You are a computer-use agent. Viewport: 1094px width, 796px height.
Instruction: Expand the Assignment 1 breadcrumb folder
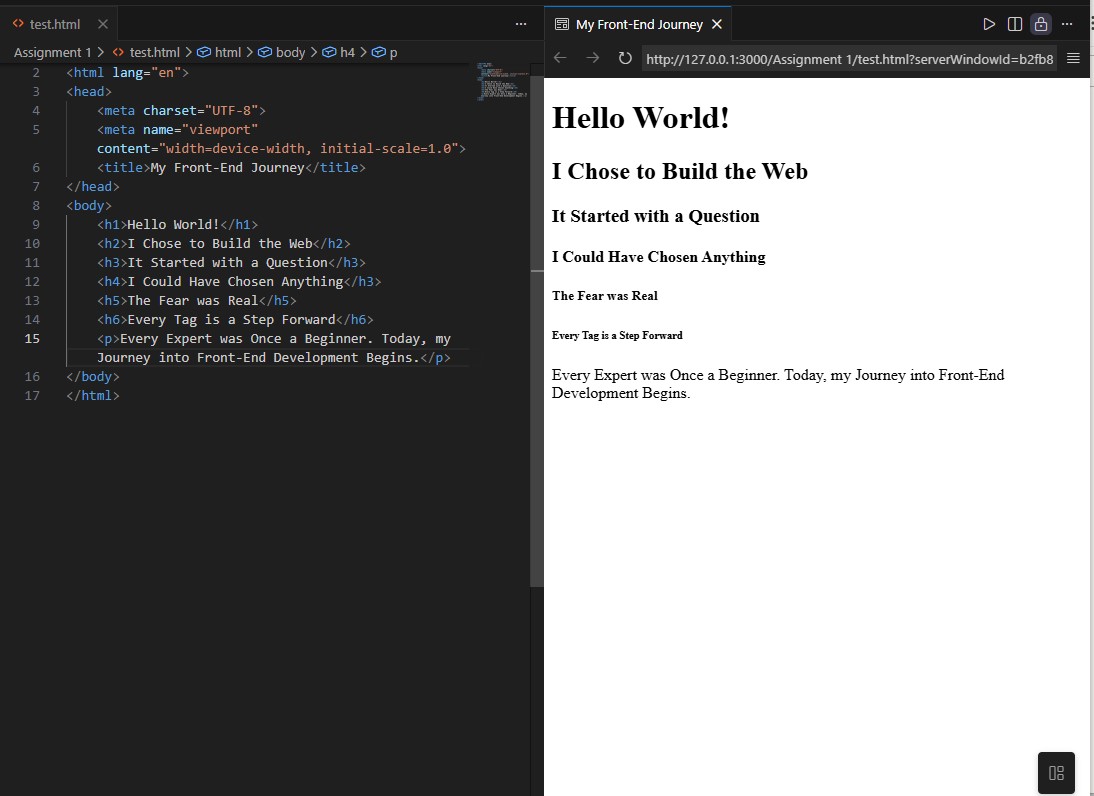pos(52,52)
